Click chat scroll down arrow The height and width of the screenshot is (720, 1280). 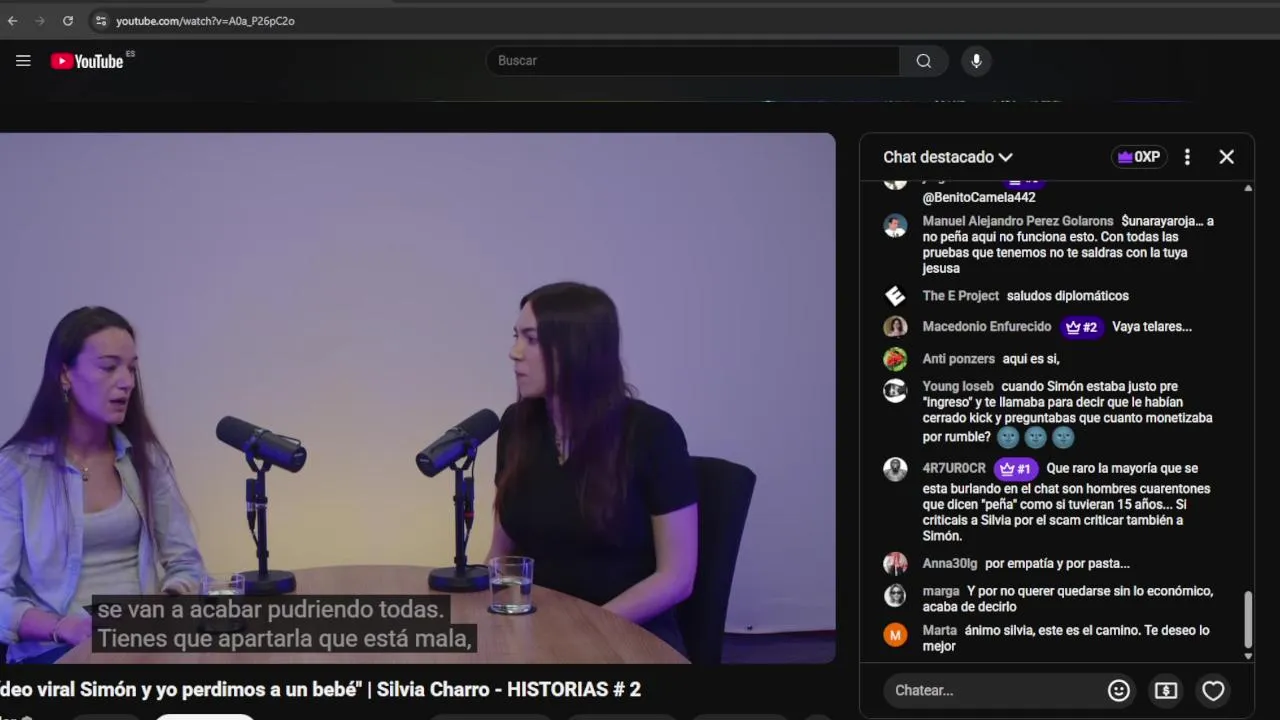click(x=1247, y=656)
